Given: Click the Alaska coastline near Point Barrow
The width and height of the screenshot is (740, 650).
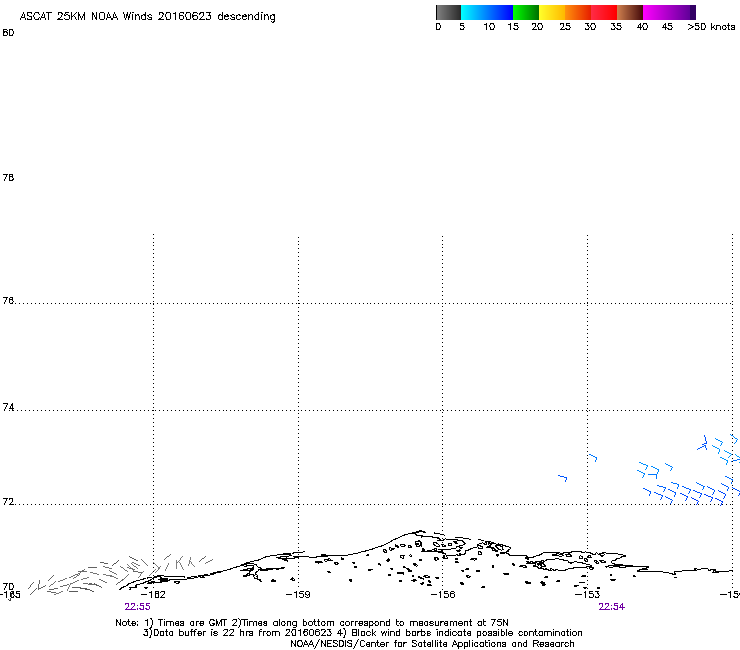Looking at the screenshot, I should tap(420, 532).
